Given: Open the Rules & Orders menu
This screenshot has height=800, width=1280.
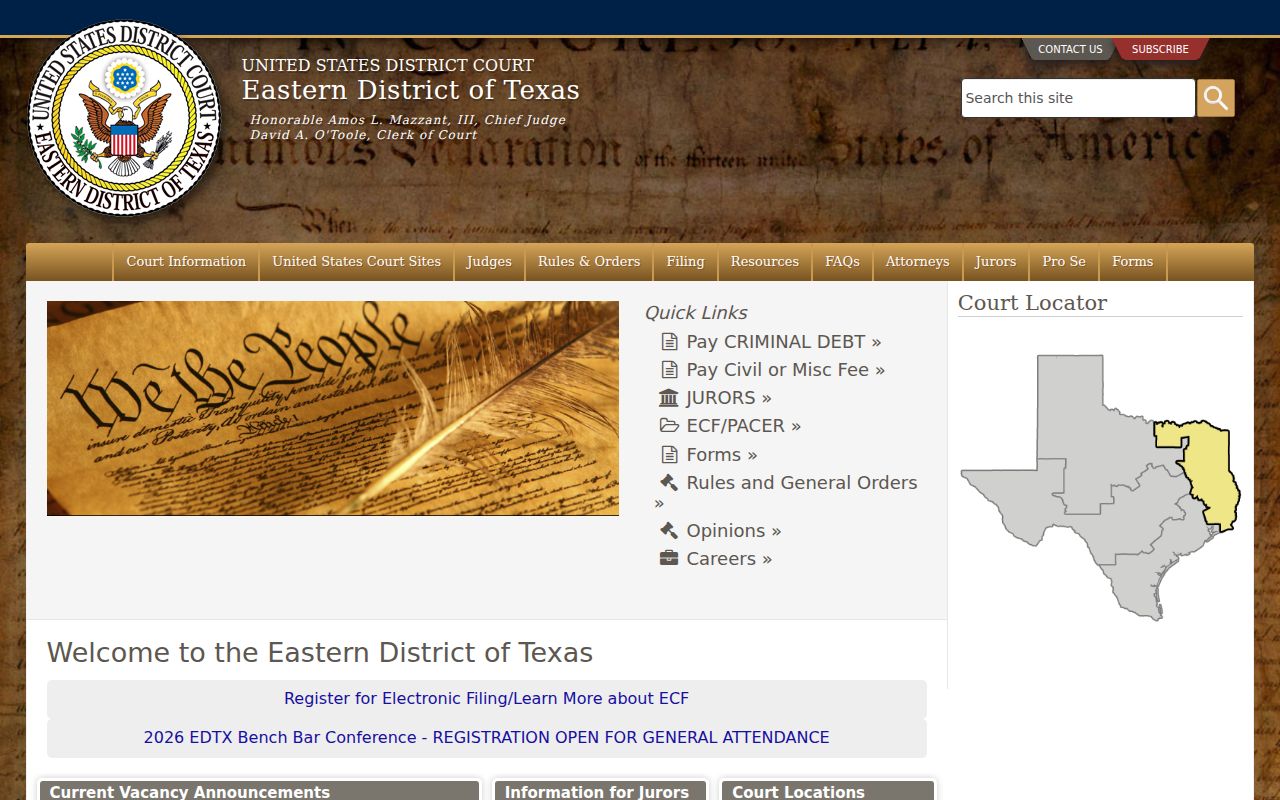Looking at the screenshot, I should point(589,262).
